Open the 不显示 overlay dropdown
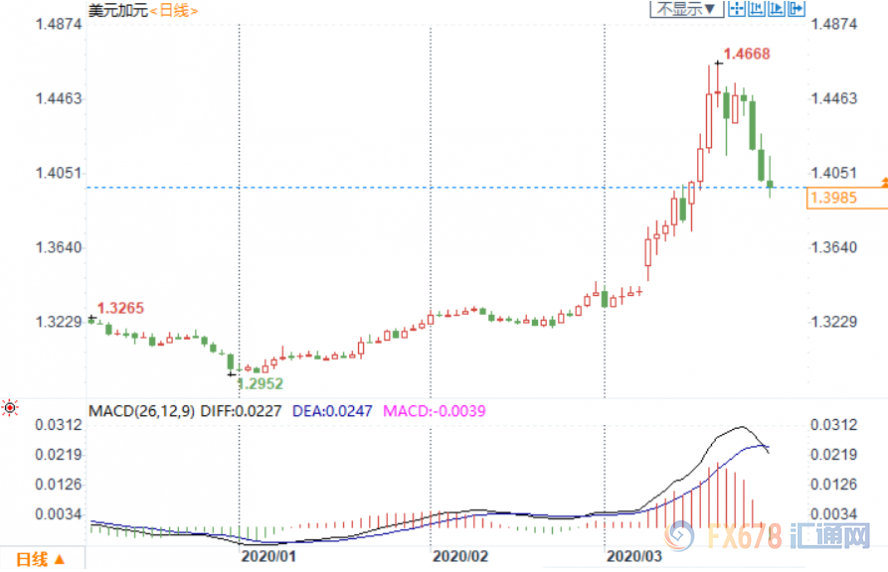The width and height of the screenshot is (888, 572). pos(686,8)
